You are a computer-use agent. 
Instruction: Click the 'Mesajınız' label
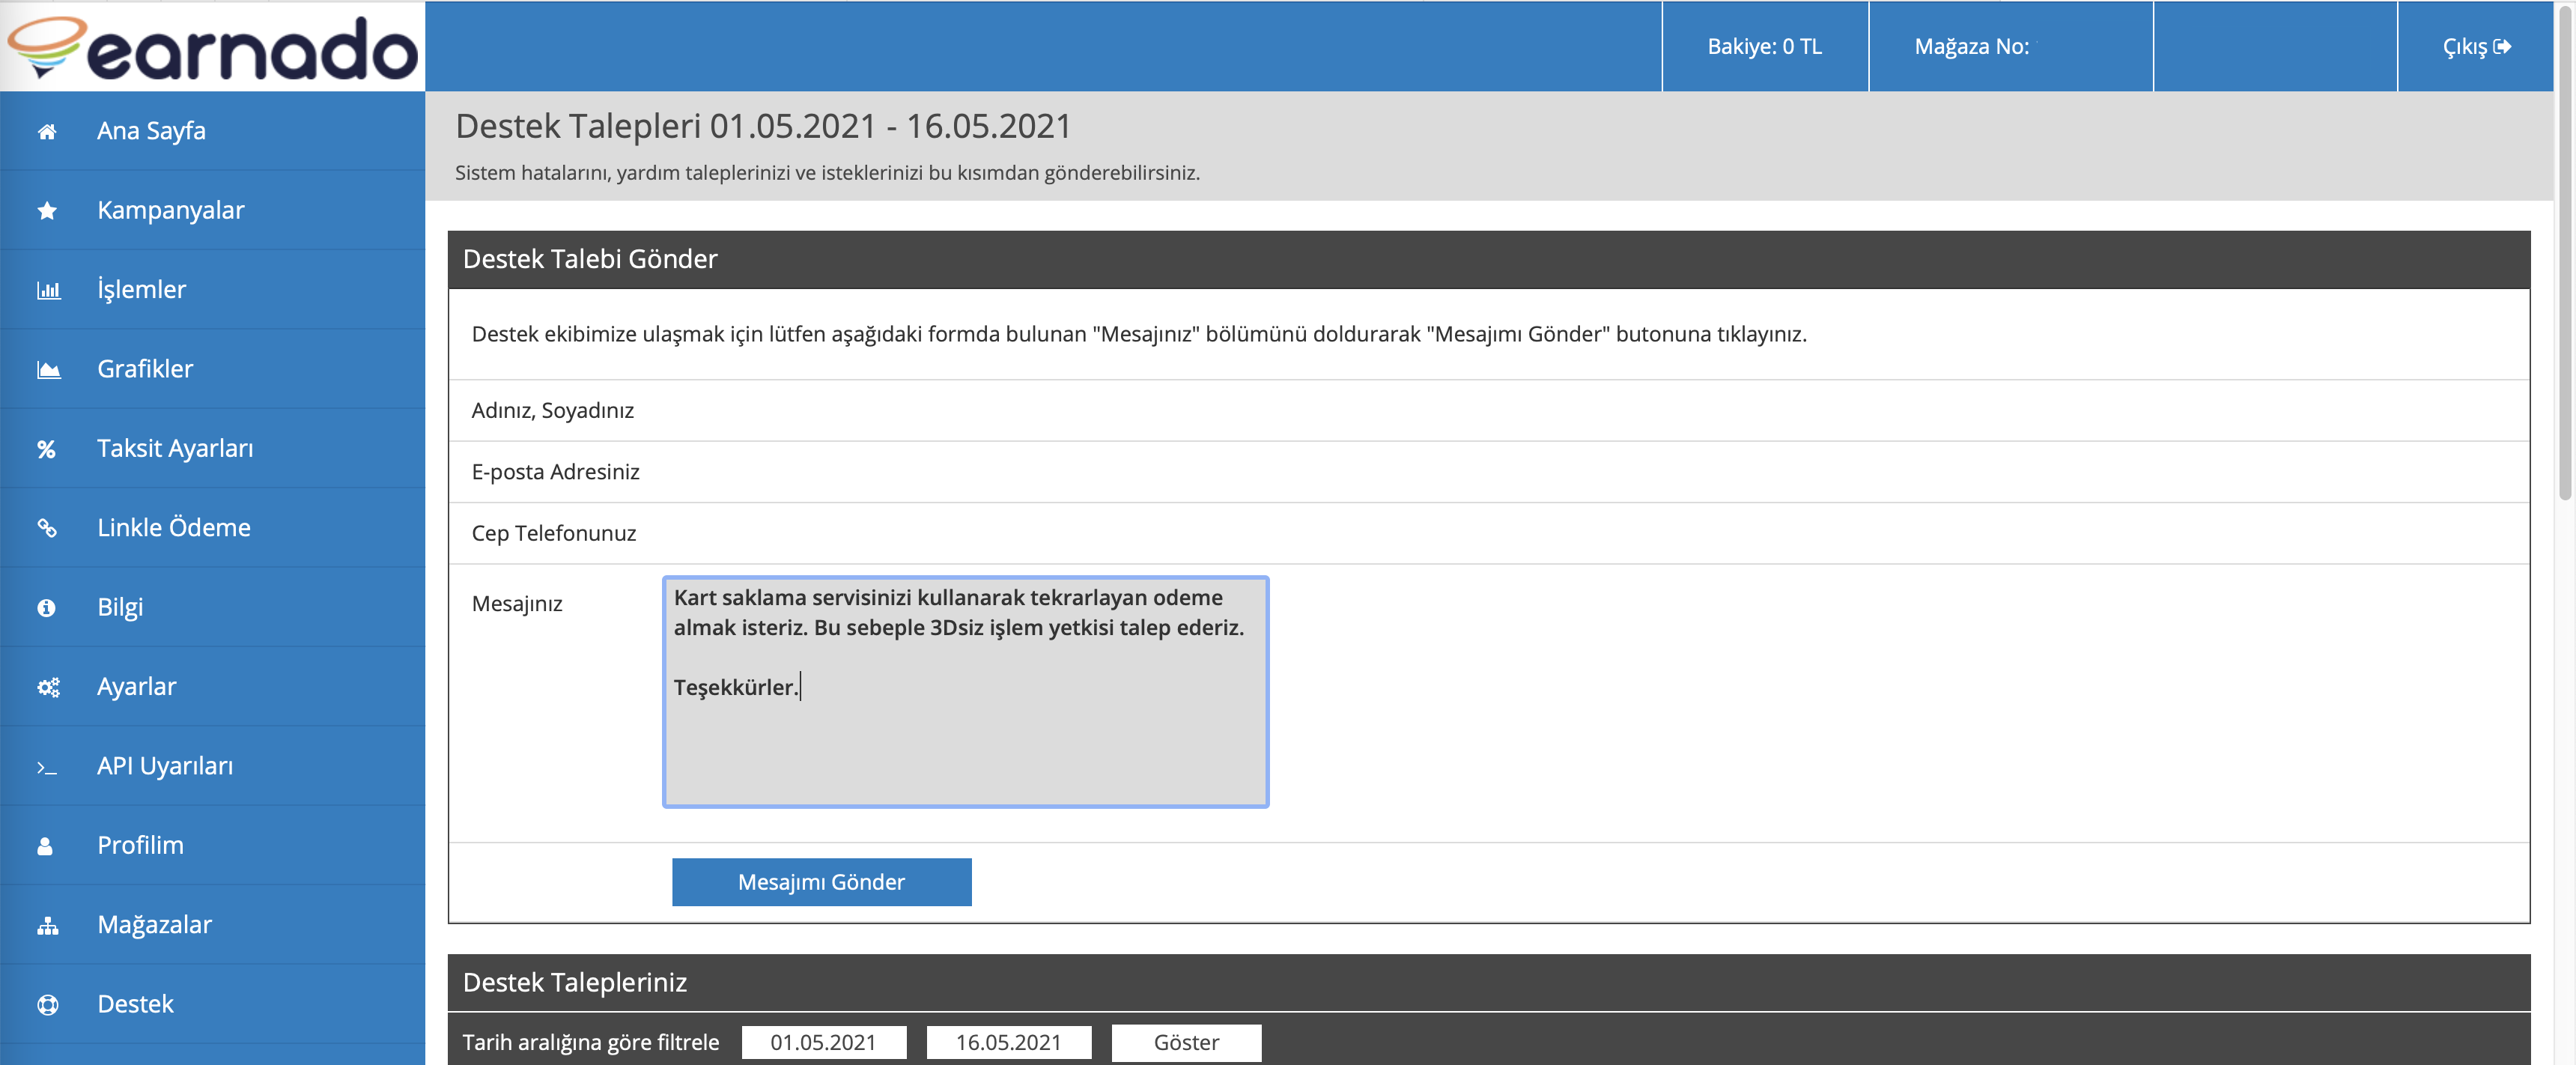click(x=517, y=604)
